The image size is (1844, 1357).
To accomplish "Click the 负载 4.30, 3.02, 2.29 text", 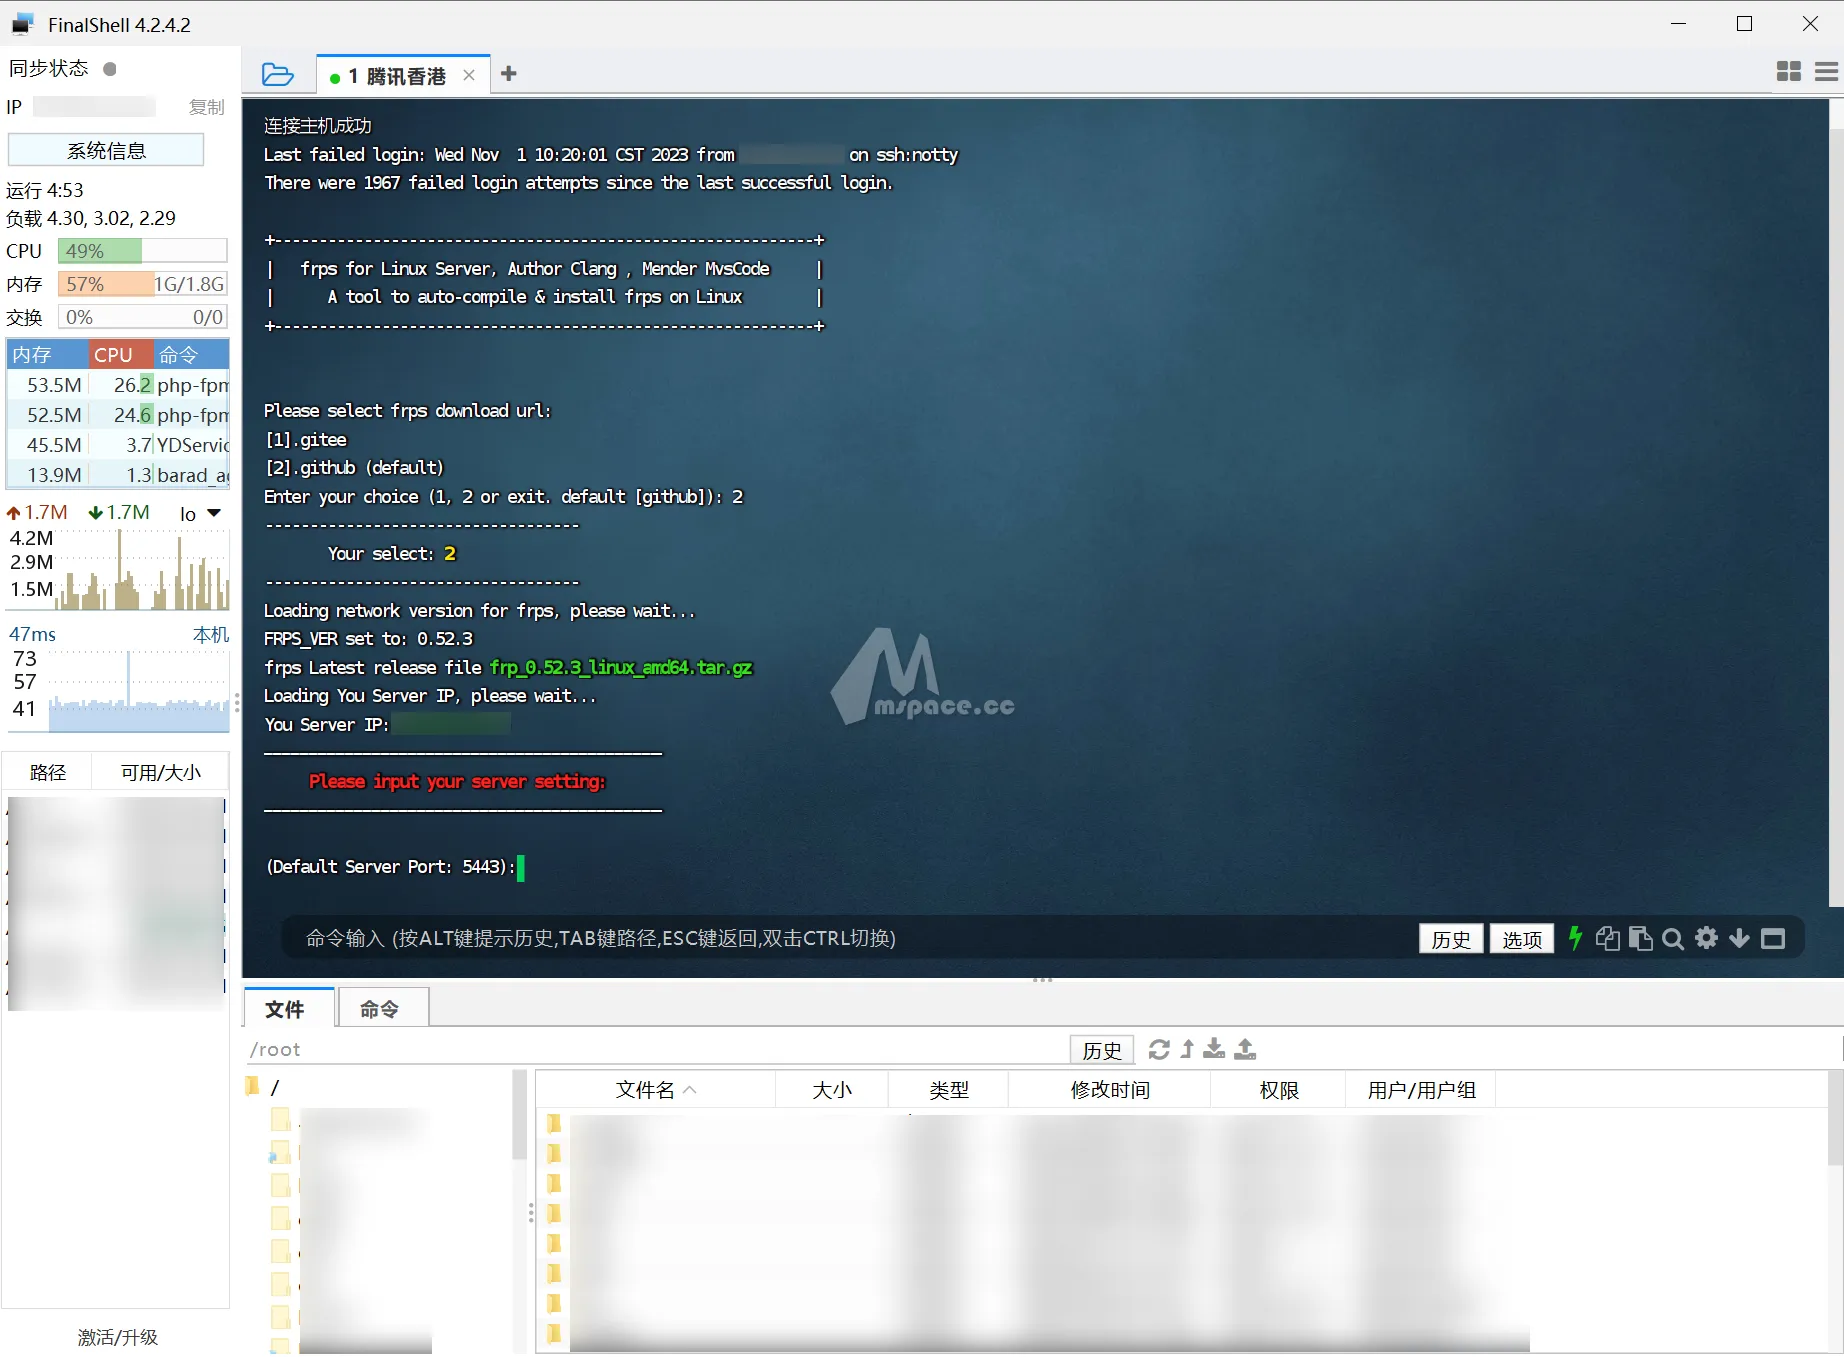I will tap(91, 218).
